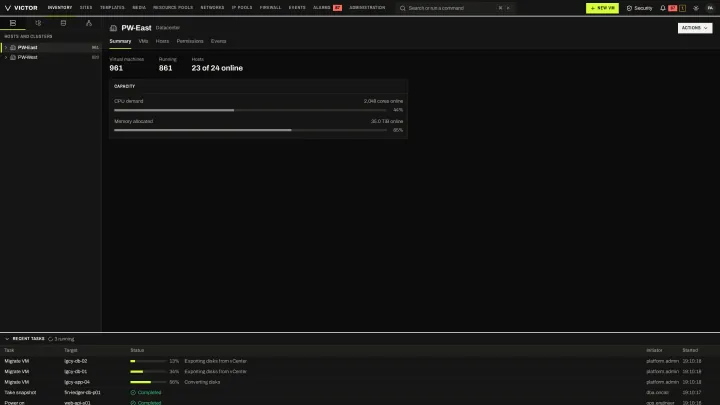The height and width of the screenshot is (405, 720).
Task: Click progress bar for lgcy-app-04 migration
Action: click(148, 382)
